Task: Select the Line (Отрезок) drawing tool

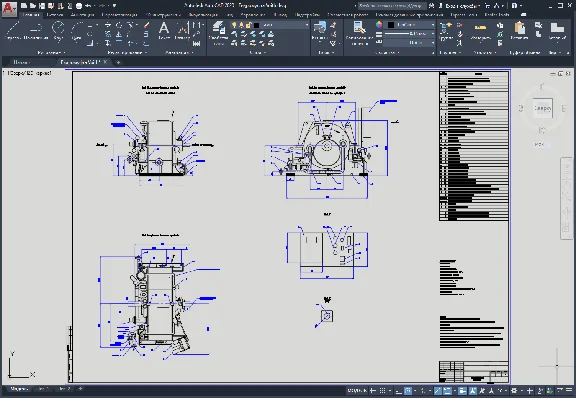Action: tap(13, 30)
